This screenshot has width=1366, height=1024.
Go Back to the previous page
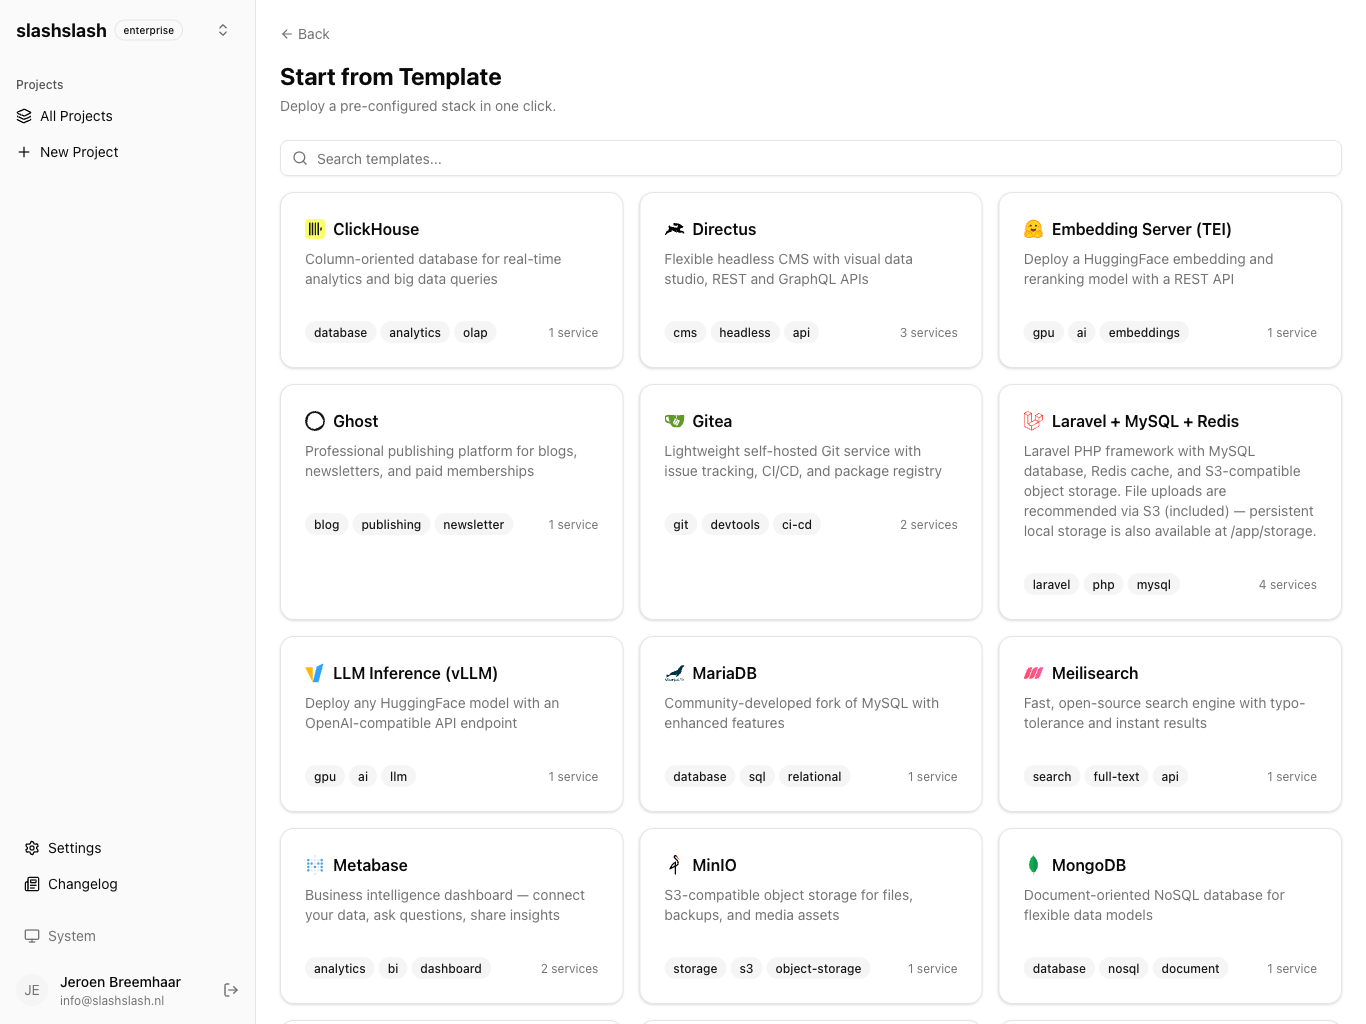point(305,34)
